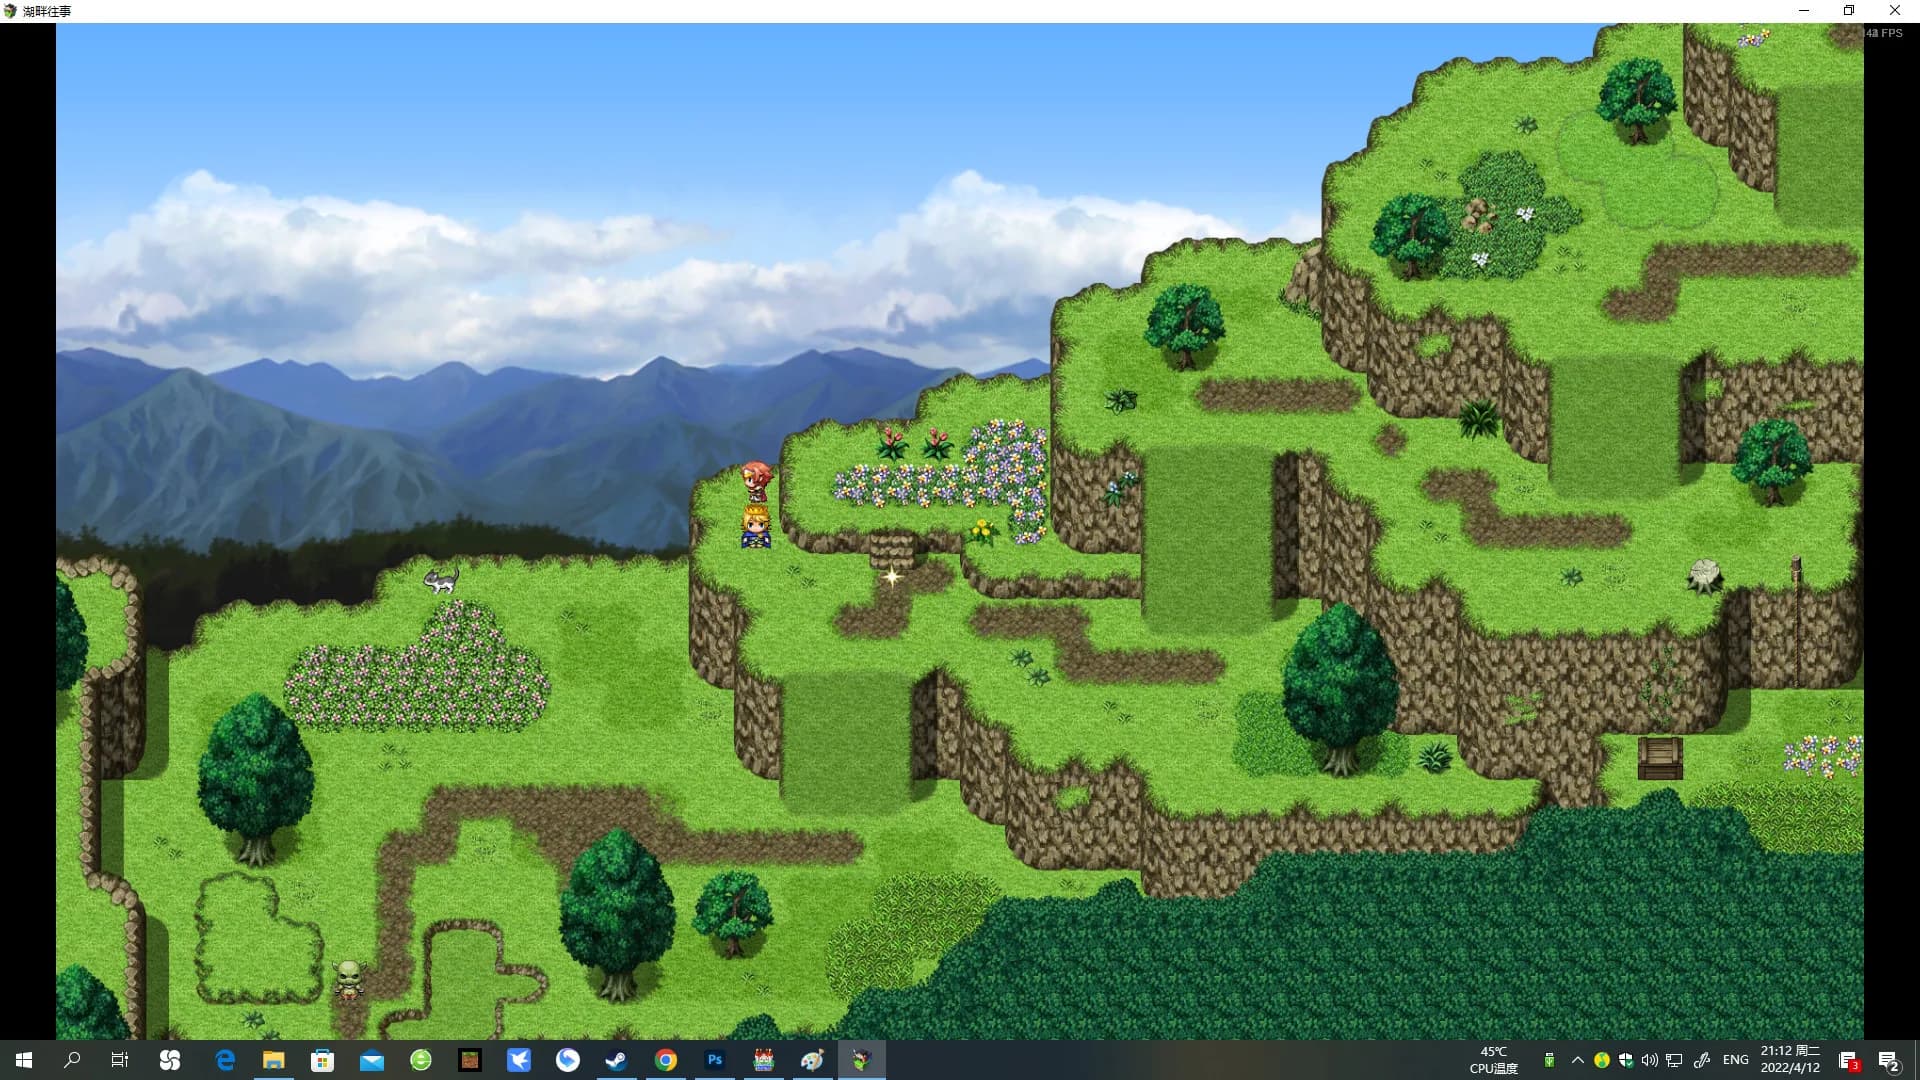Click the sparkle below the stone steps
The height and width of the screenshot is (1080, 1920).
click(892, 576)
